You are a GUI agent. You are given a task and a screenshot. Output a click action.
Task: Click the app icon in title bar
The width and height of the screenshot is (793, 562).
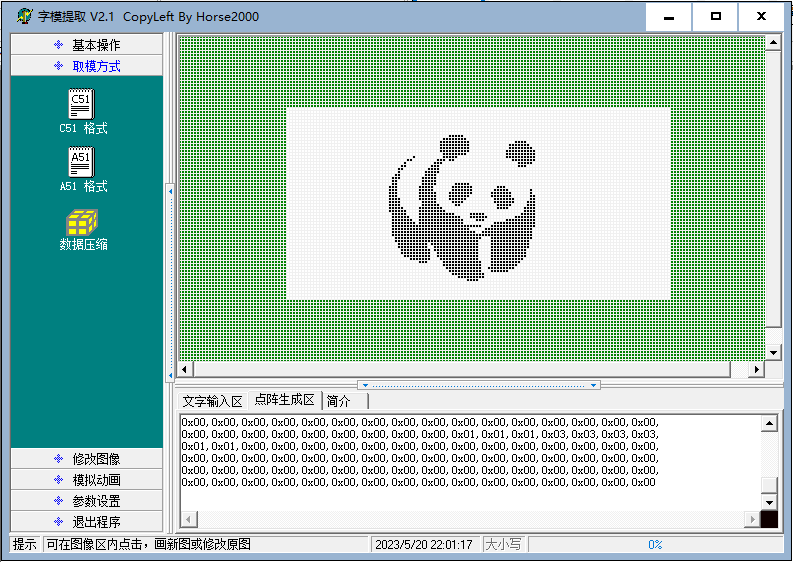(24, 16)
